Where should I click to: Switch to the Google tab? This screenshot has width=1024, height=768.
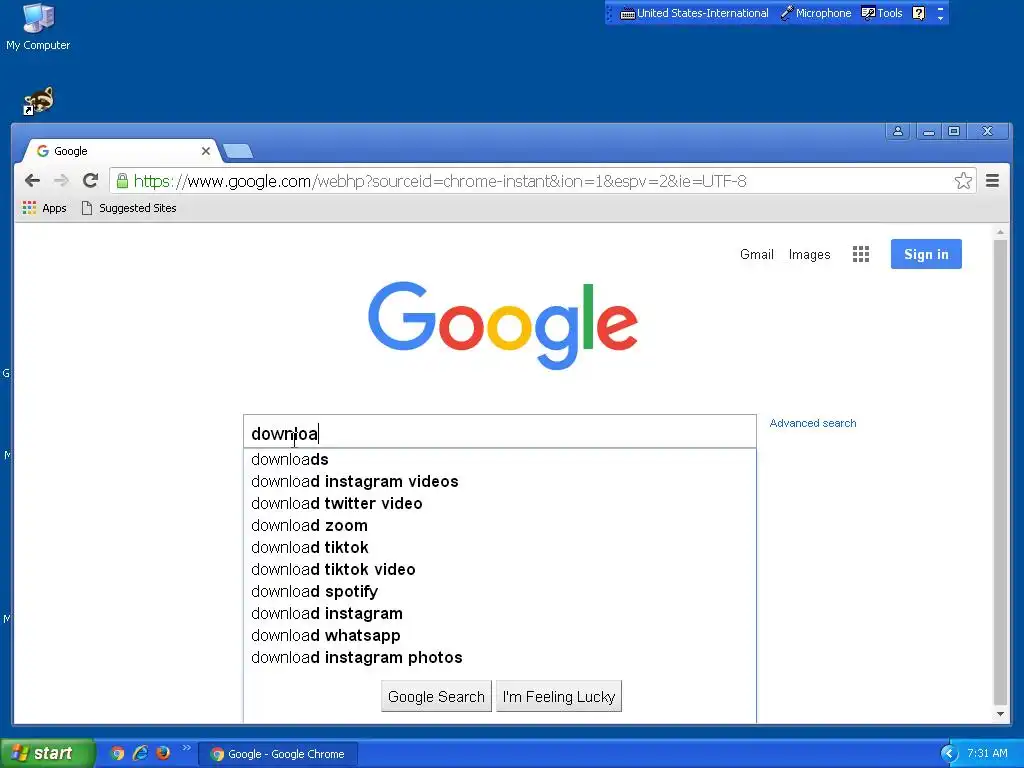point(121,151)
